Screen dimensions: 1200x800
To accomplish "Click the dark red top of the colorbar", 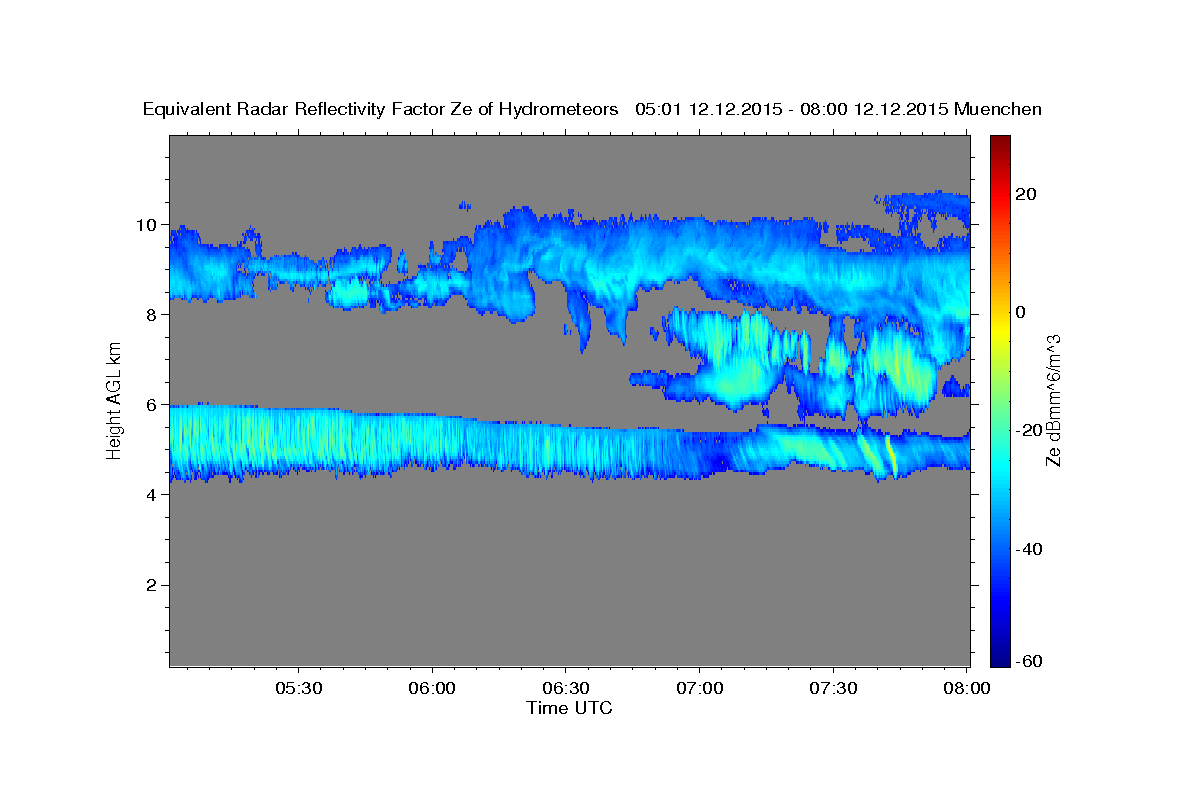I will [999, 142].
